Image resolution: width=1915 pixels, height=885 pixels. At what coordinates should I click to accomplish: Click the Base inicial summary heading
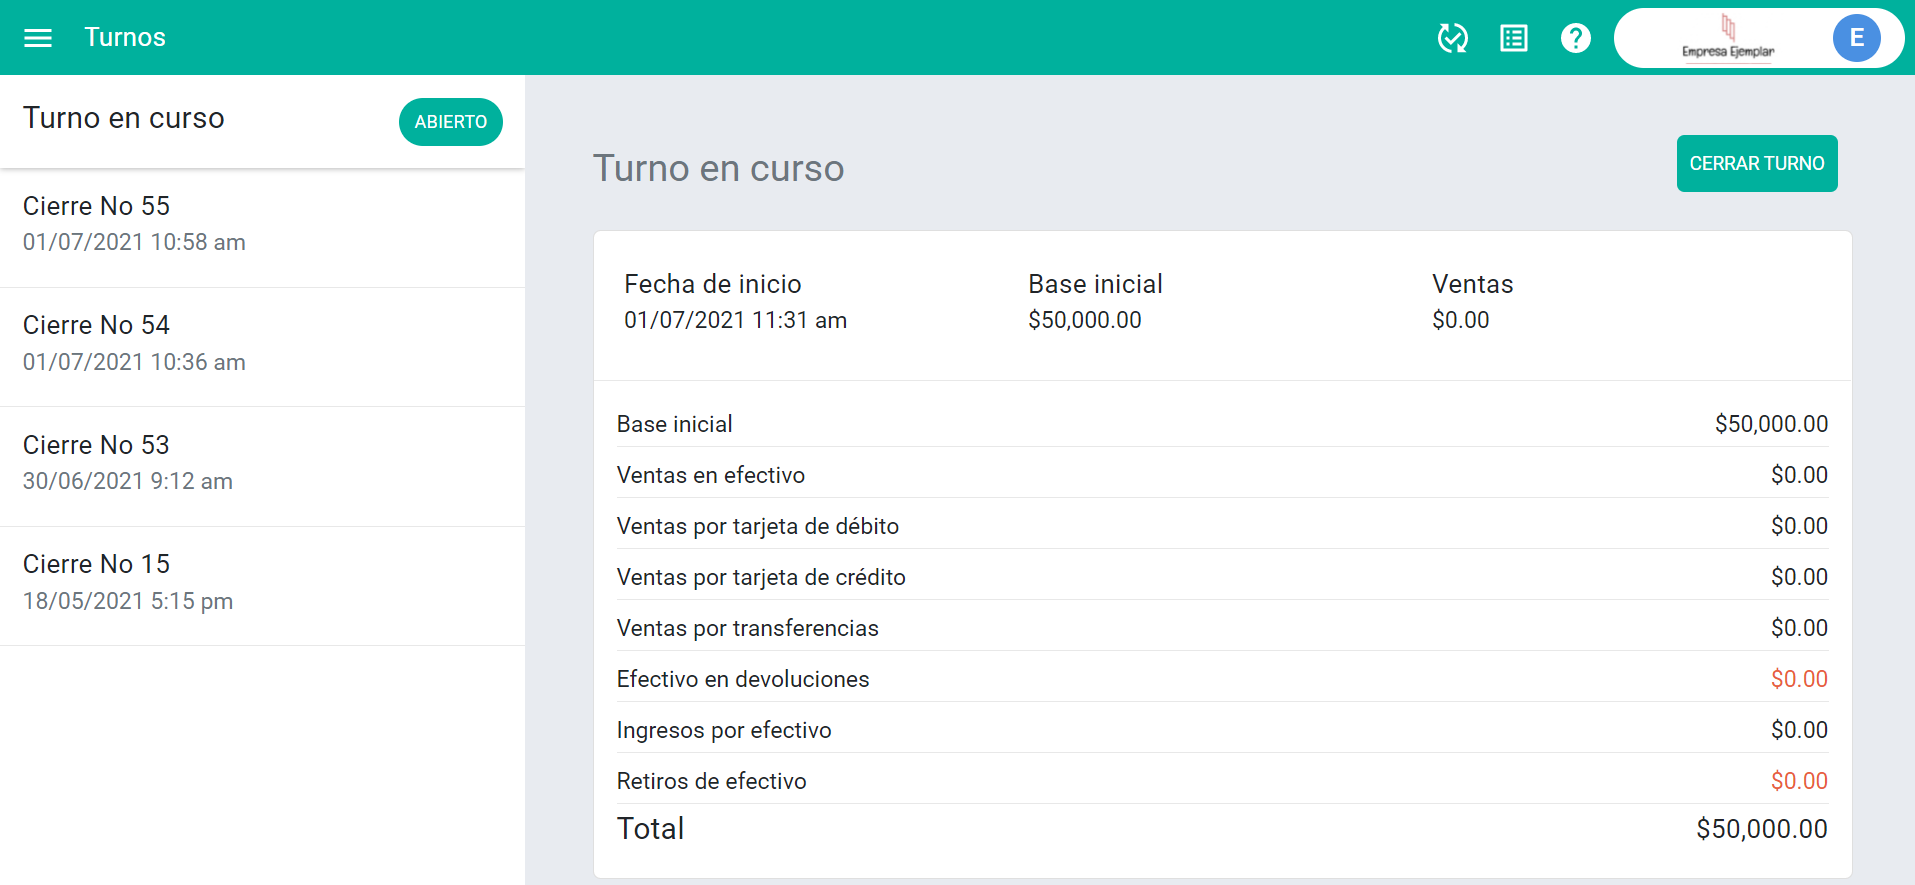pyautogui.click(x=1095, y=284)
